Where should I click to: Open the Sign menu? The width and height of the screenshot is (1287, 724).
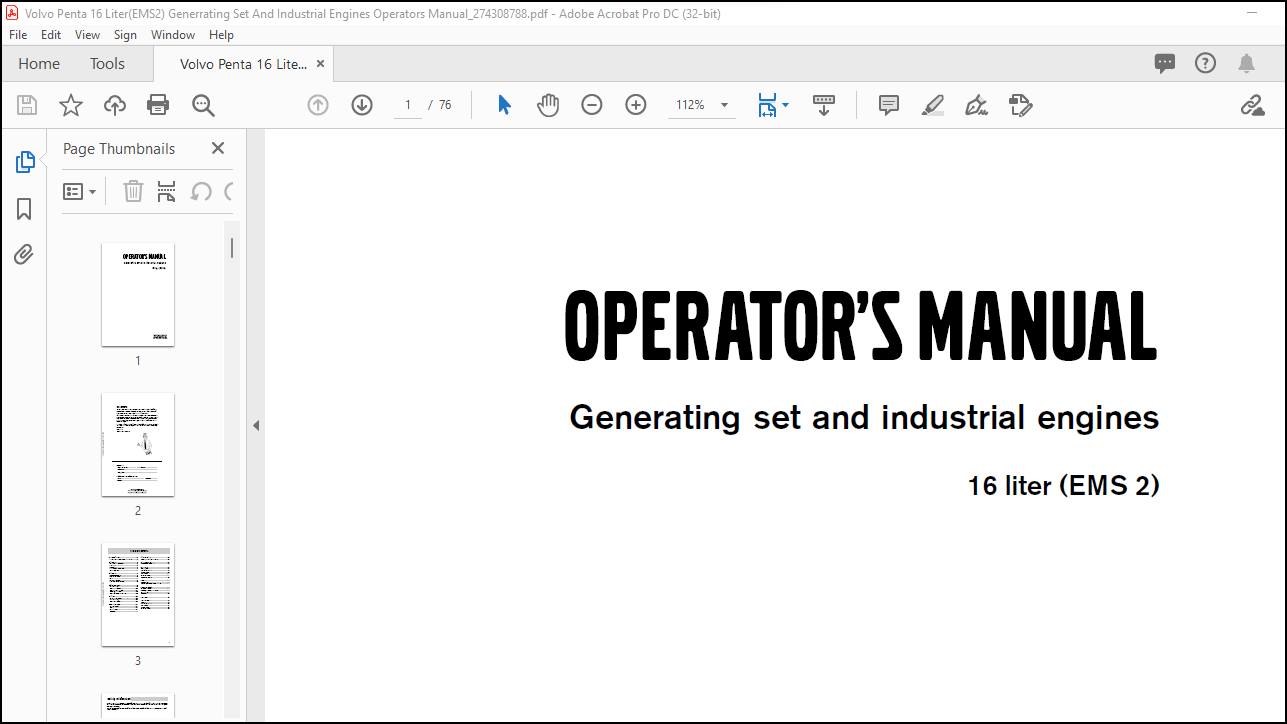125,34
